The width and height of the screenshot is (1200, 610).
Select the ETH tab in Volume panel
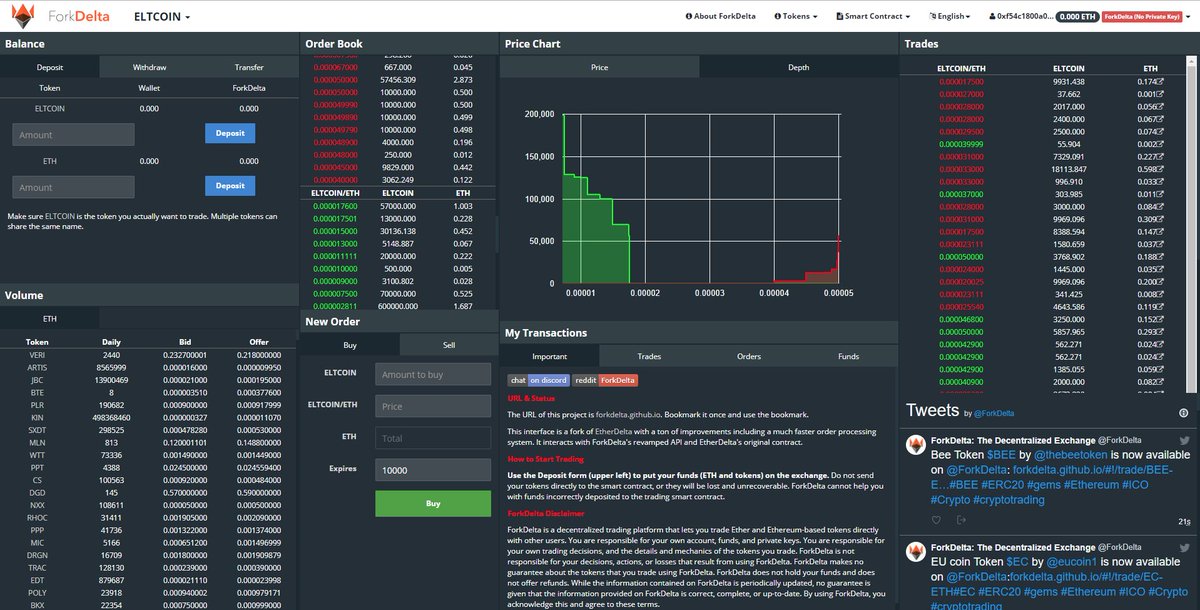pos(50,318)
